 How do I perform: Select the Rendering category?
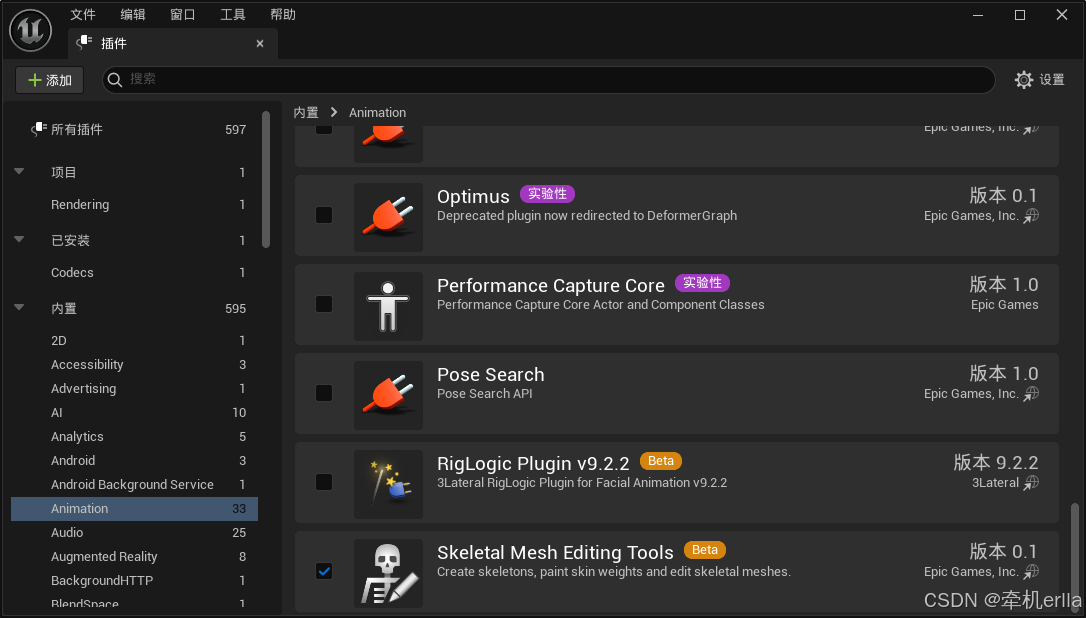134,204
